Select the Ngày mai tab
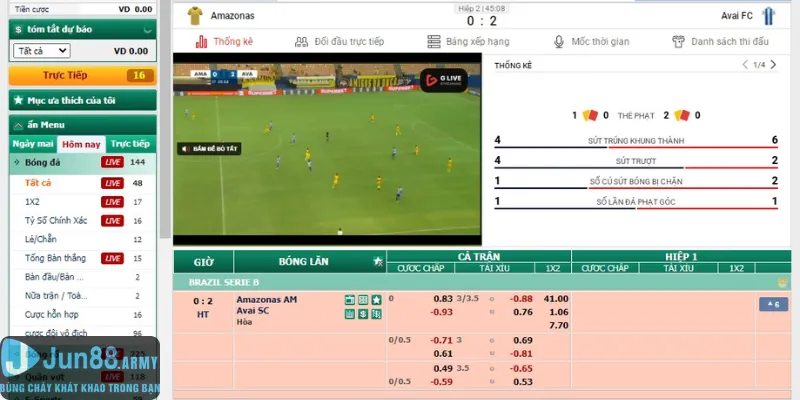This screenshot has height=400, width=800. tap(32, 144)
